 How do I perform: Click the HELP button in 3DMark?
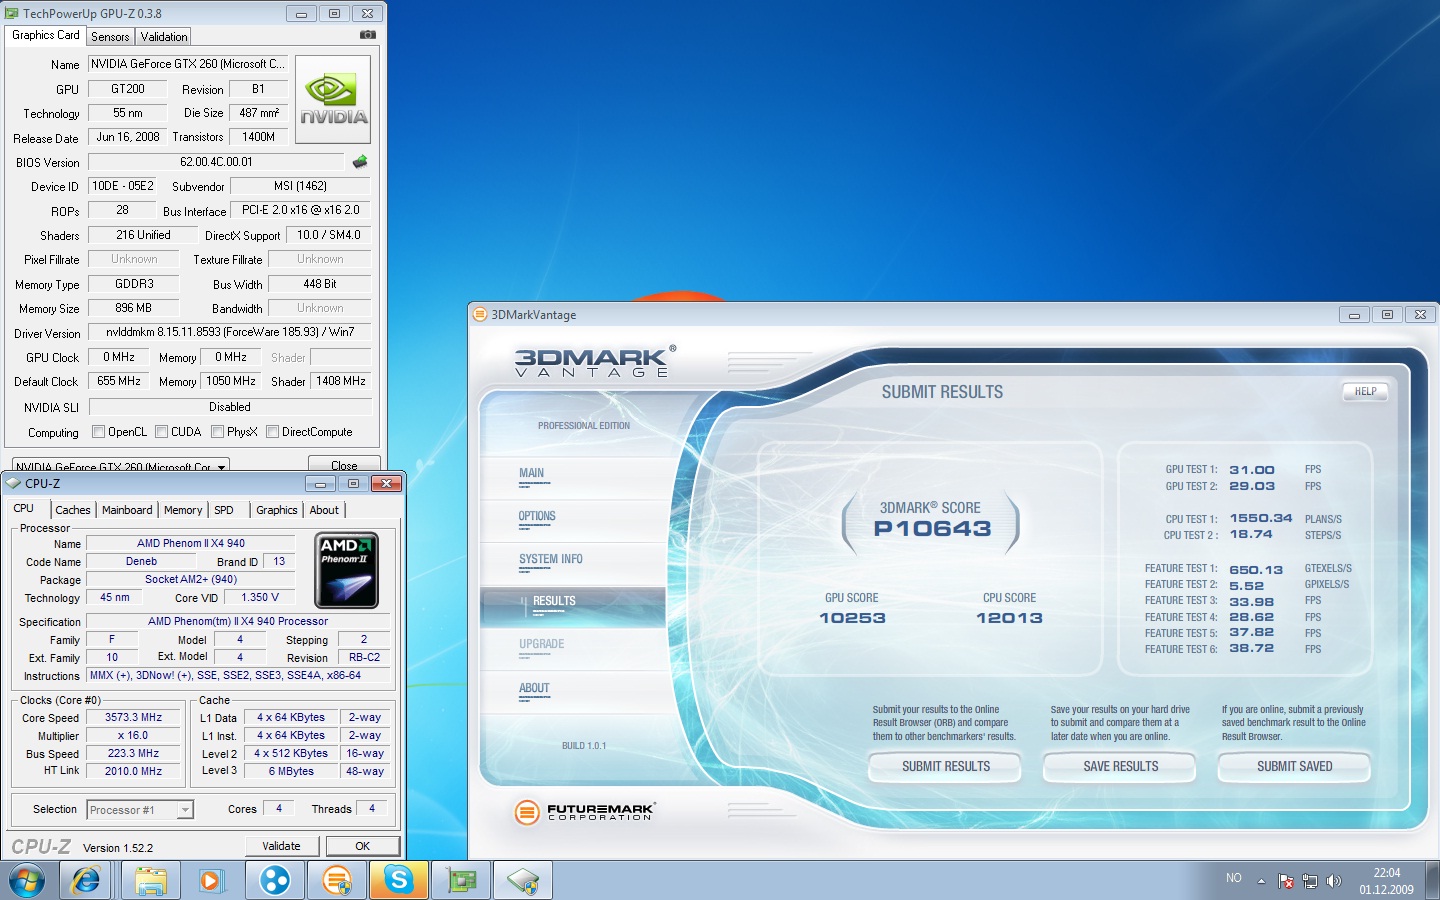(x=1365, y=391)
